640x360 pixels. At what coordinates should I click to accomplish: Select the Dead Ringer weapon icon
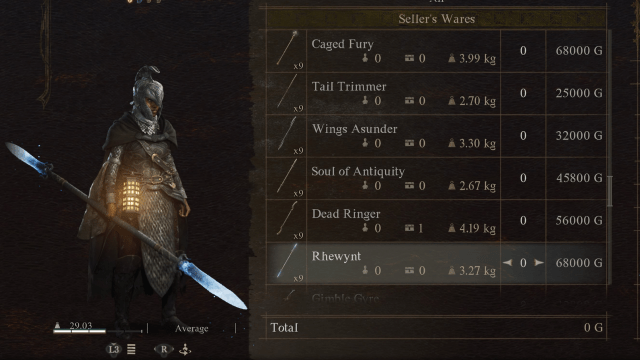(287, 220)
